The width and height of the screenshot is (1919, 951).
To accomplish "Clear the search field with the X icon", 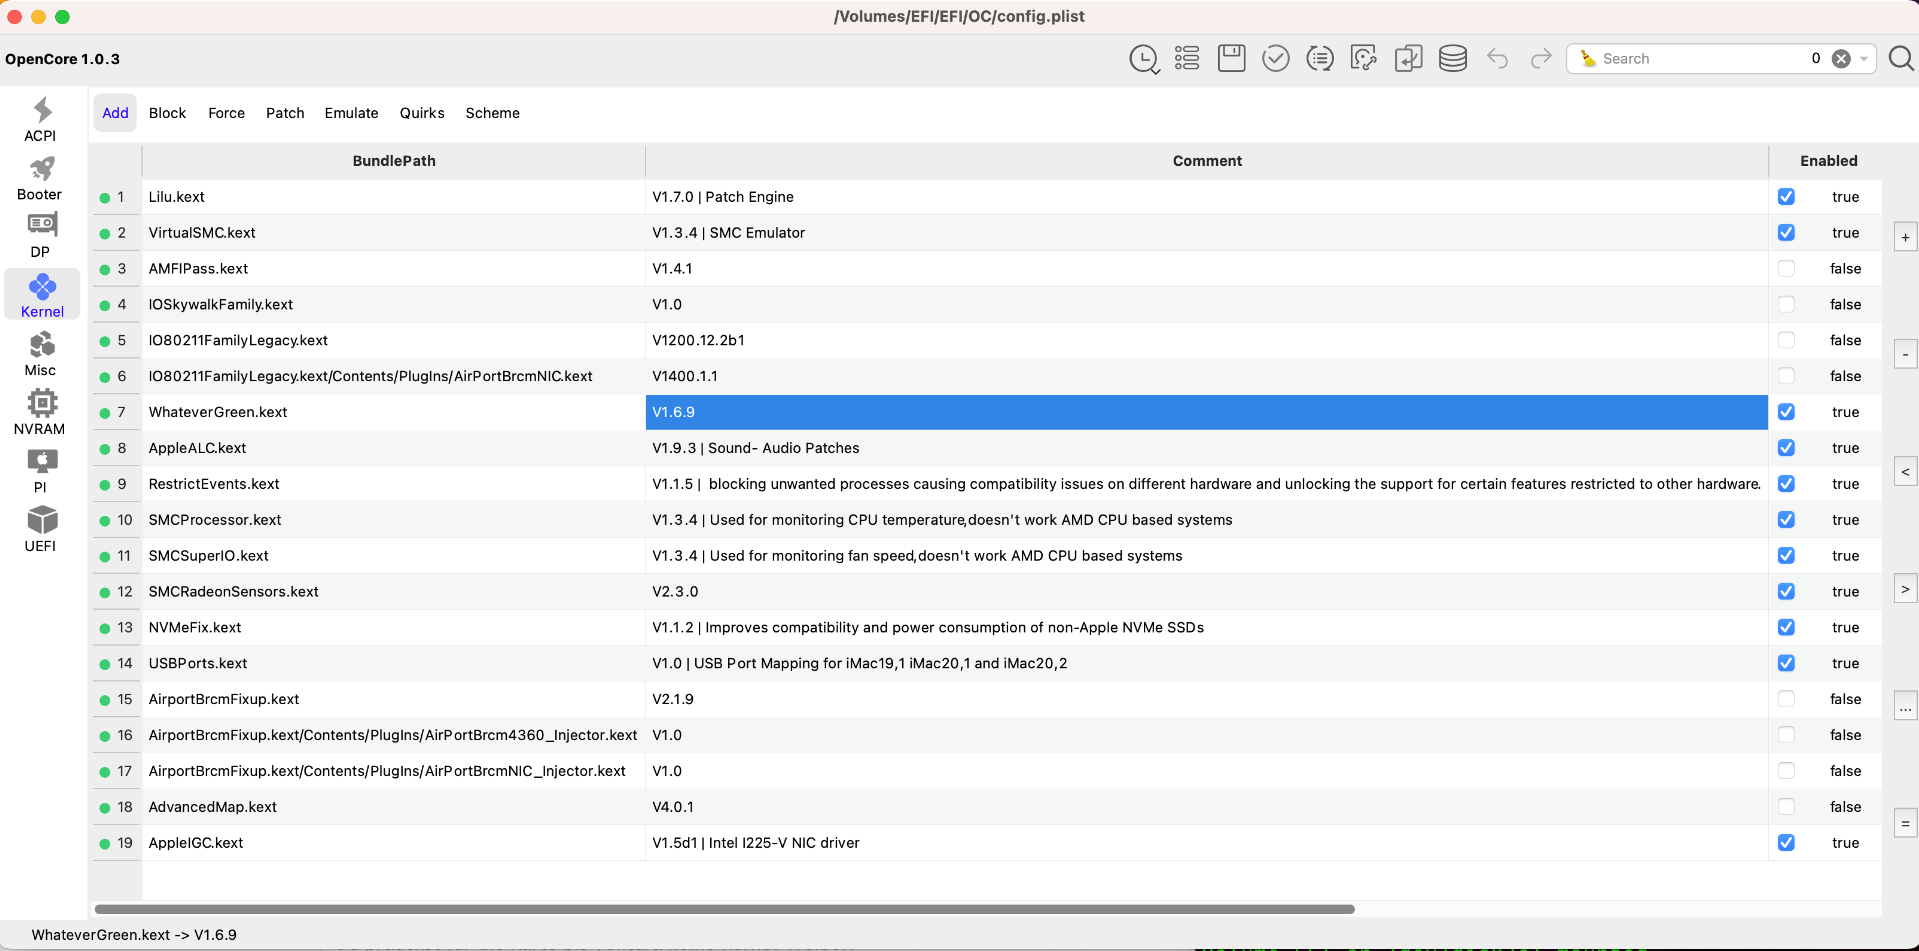I will 1841,59.
